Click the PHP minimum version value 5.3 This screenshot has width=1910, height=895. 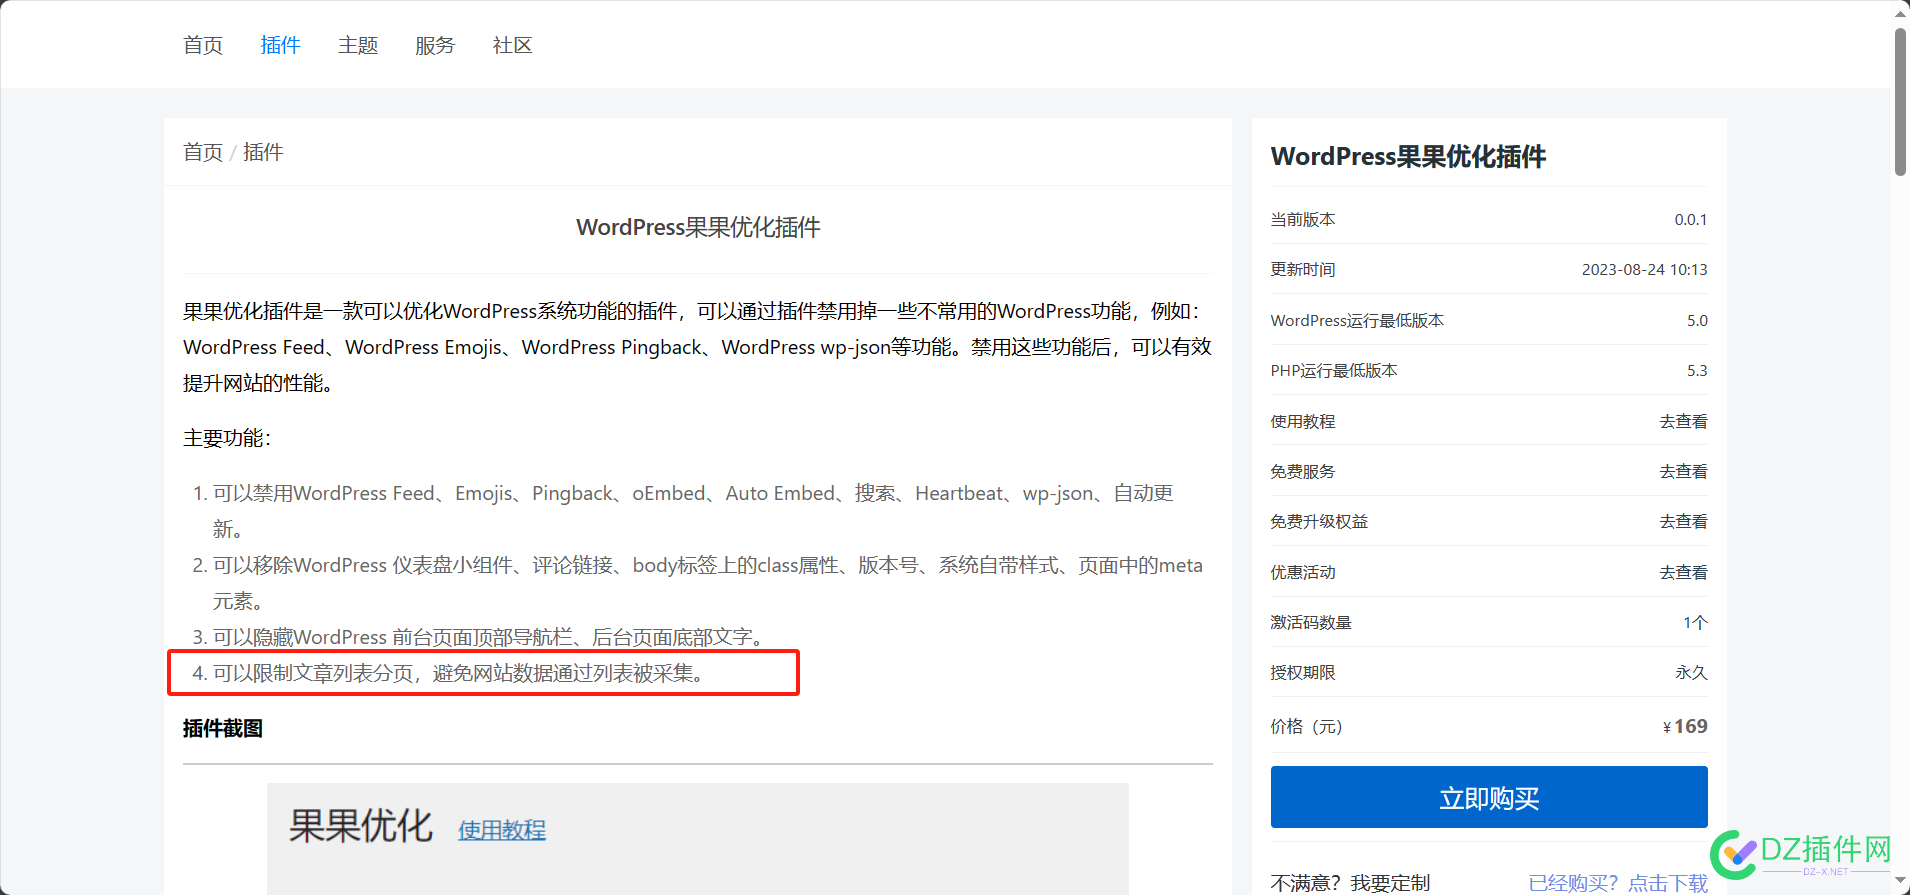coord(1697,370)
